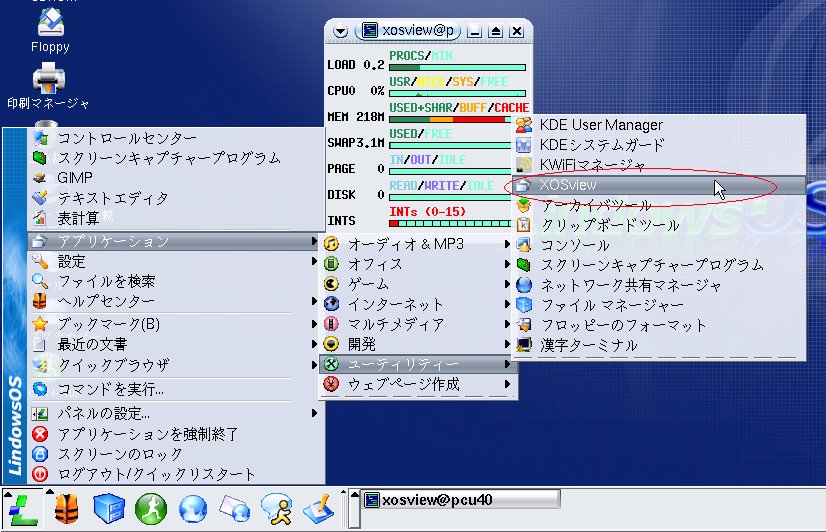Expand アプリケーション menu entry
This screenshot has width=826, height=532.
(175, 241)
